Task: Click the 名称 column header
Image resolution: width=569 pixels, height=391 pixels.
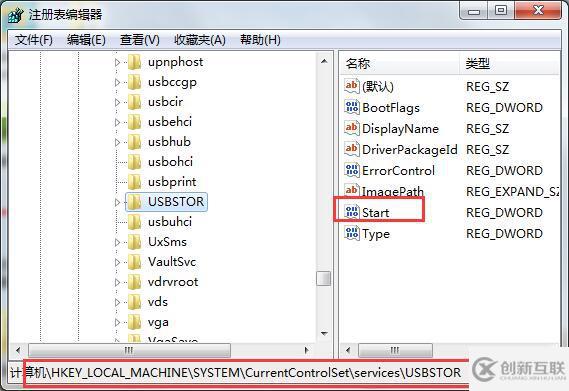Action: point(400,64)
